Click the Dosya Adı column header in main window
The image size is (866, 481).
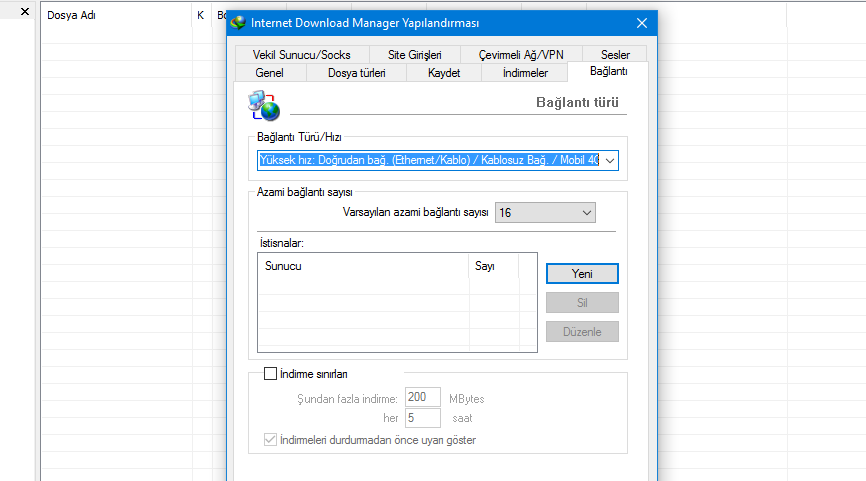coord(117,15)
